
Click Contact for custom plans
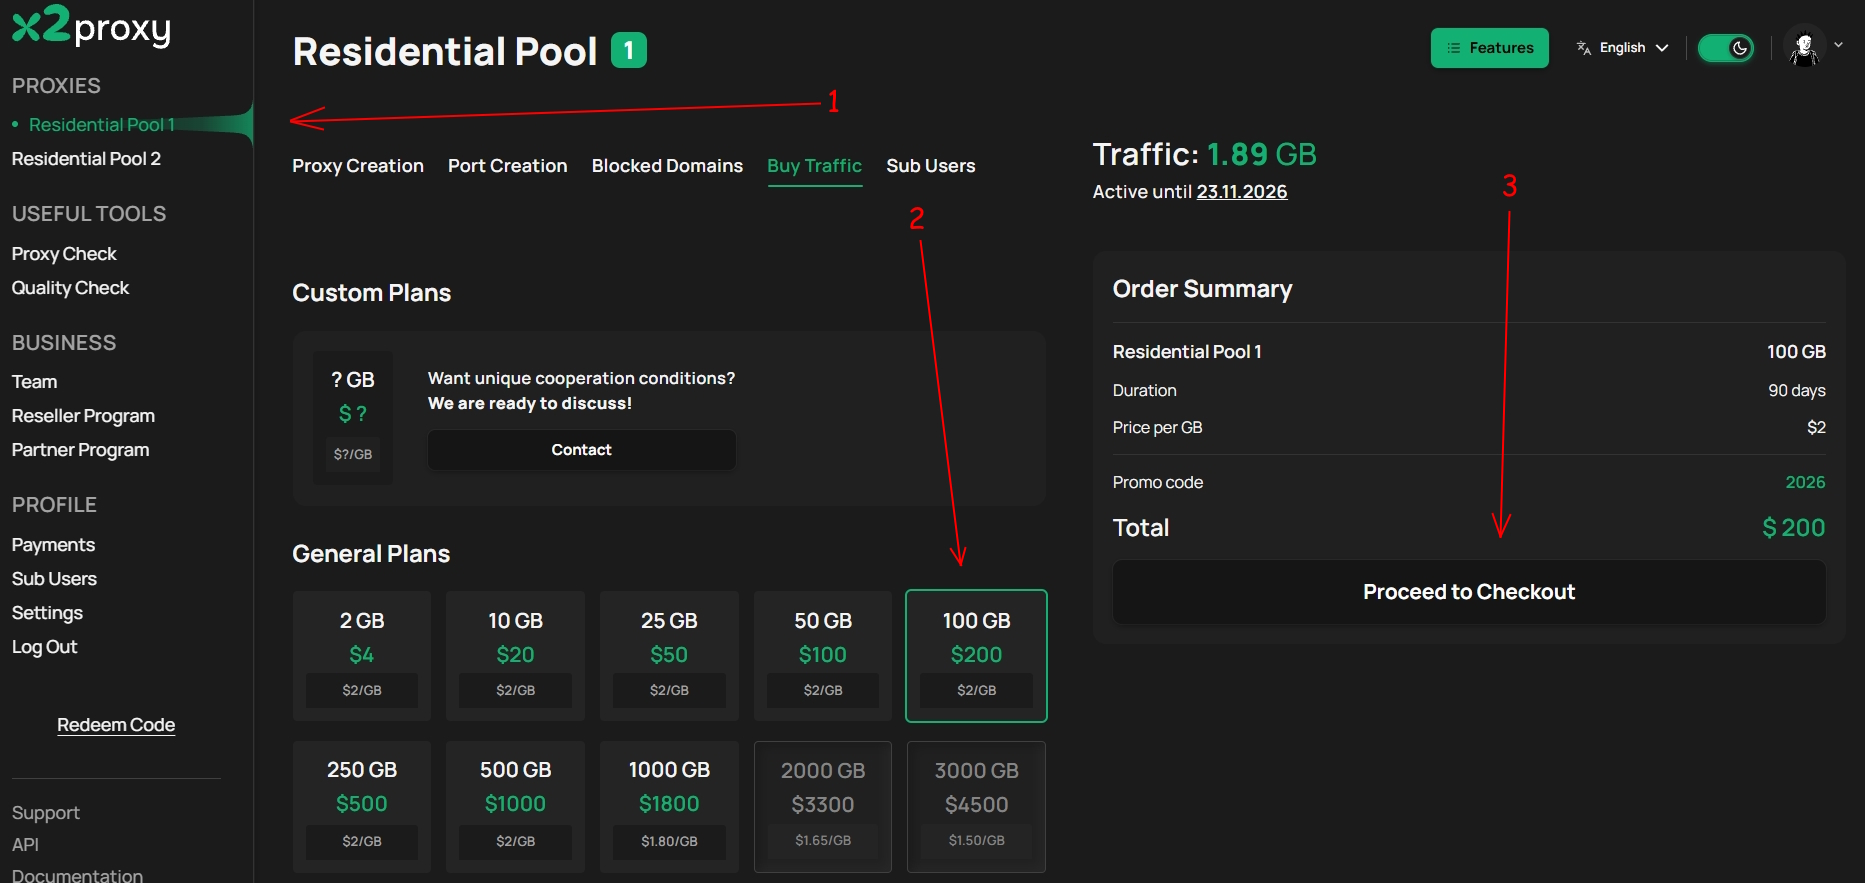(x=581, y=450)
